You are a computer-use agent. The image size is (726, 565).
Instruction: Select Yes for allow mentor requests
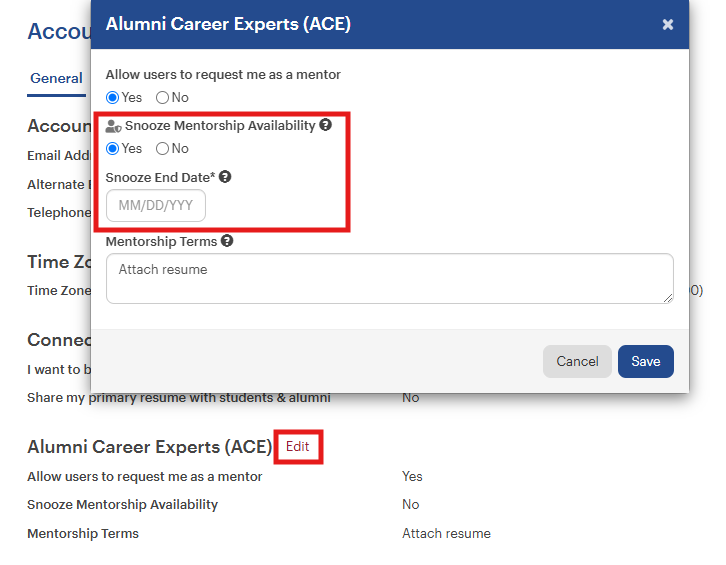click(113, 98)
